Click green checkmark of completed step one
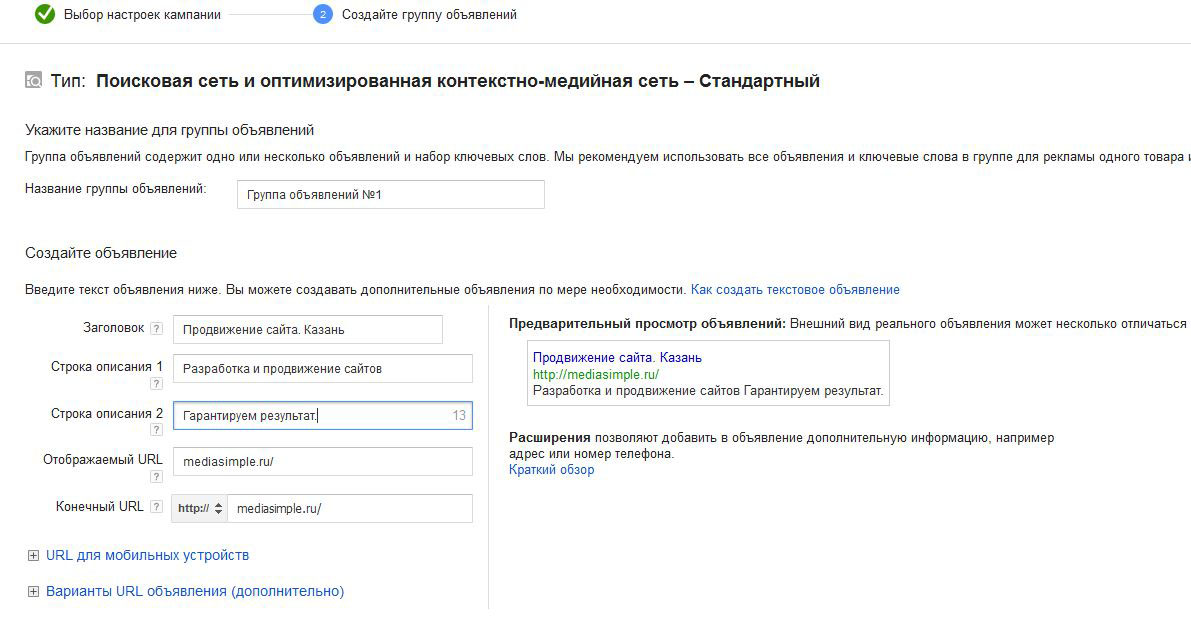 (44, 15)
